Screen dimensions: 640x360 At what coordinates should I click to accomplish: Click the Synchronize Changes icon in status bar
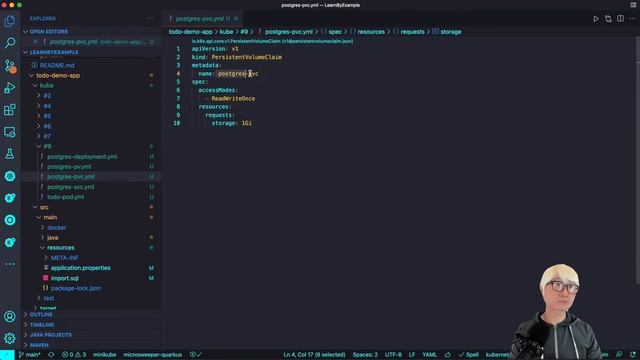click(x=51, y=355)
